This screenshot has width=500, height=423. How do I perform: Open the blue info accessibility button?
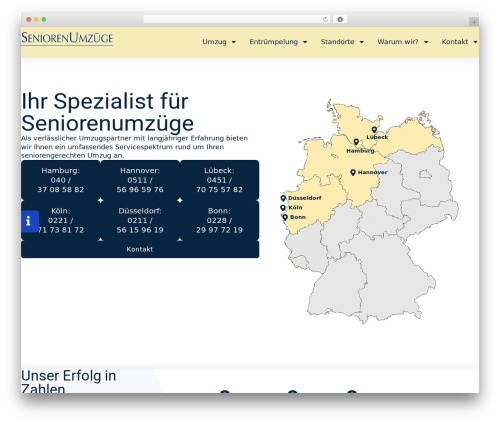click(x=30, y=221)
